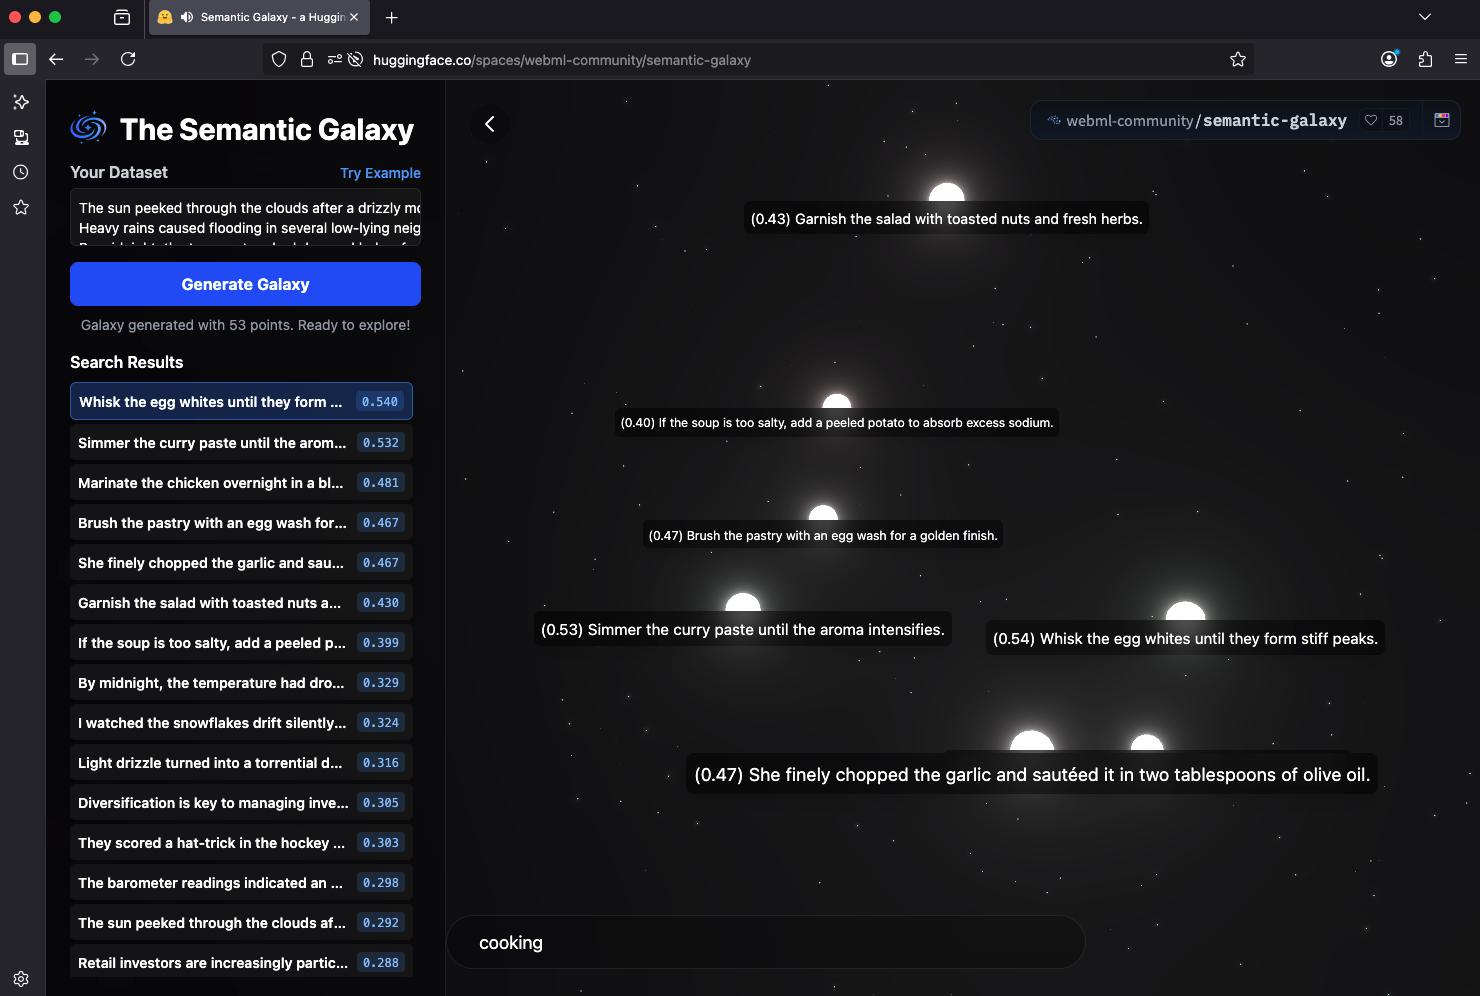
Task: Click the account profile icon in the toolbar
Action: pyautogui.click(x=1389, y=59)
